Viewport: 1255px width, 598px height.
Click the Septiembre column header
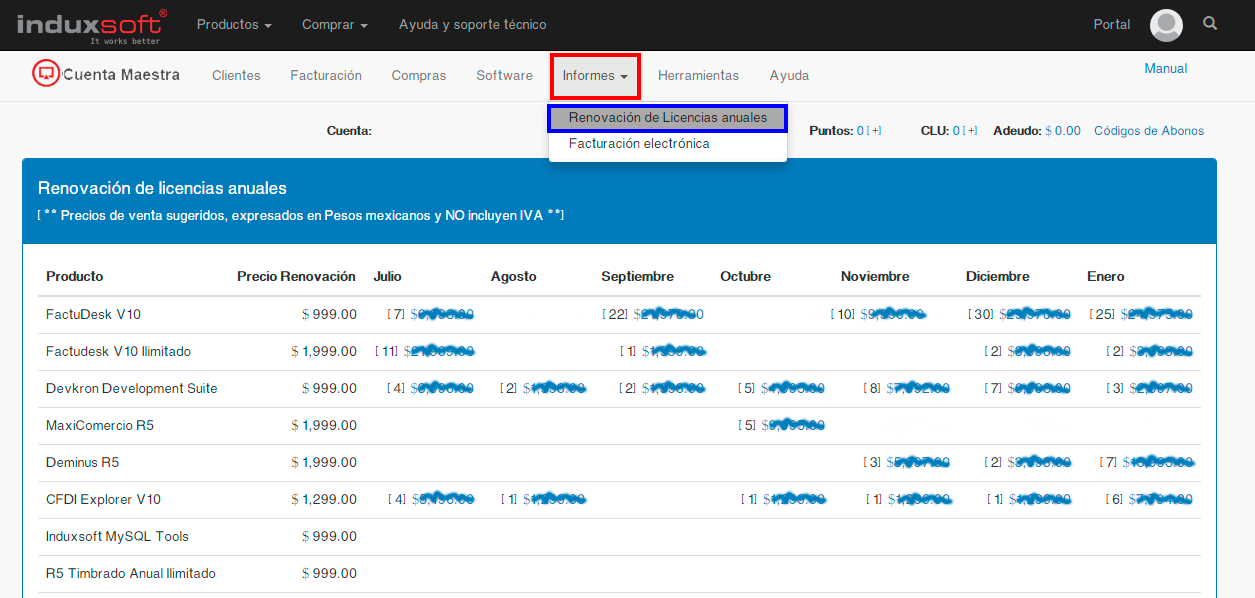[638, 277]
